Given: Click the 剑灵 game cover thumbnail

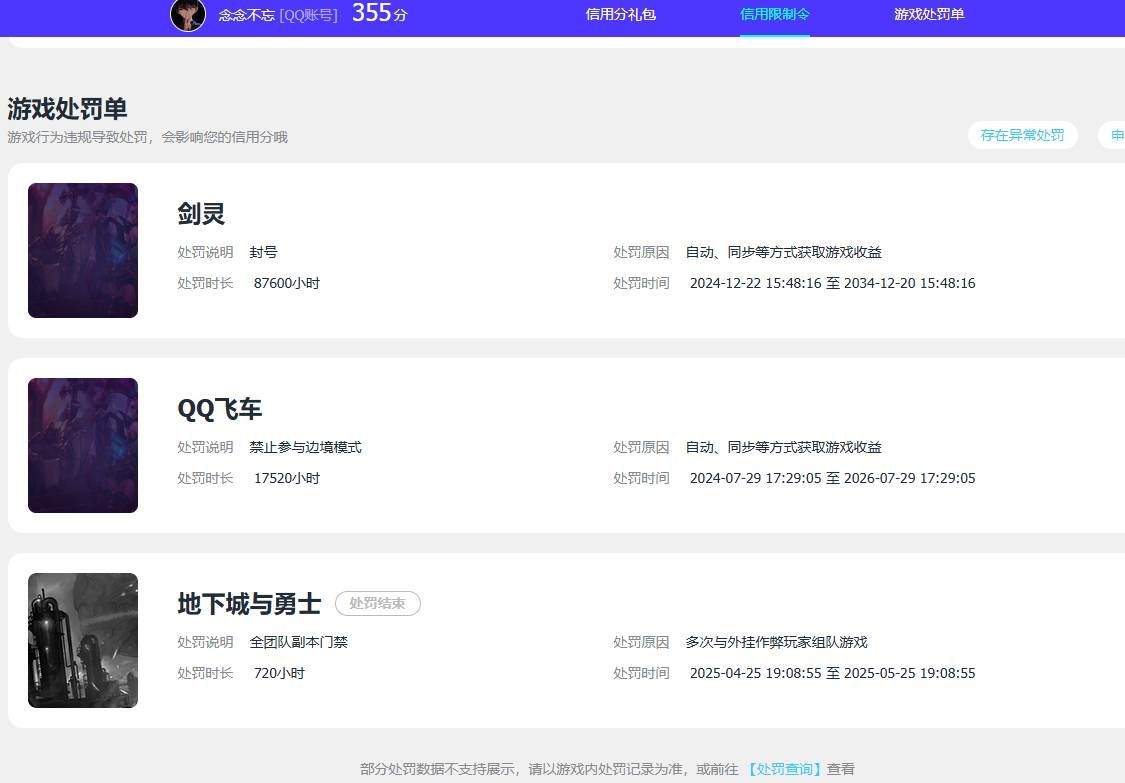Looking at the screenshot, I should (83, 250).
